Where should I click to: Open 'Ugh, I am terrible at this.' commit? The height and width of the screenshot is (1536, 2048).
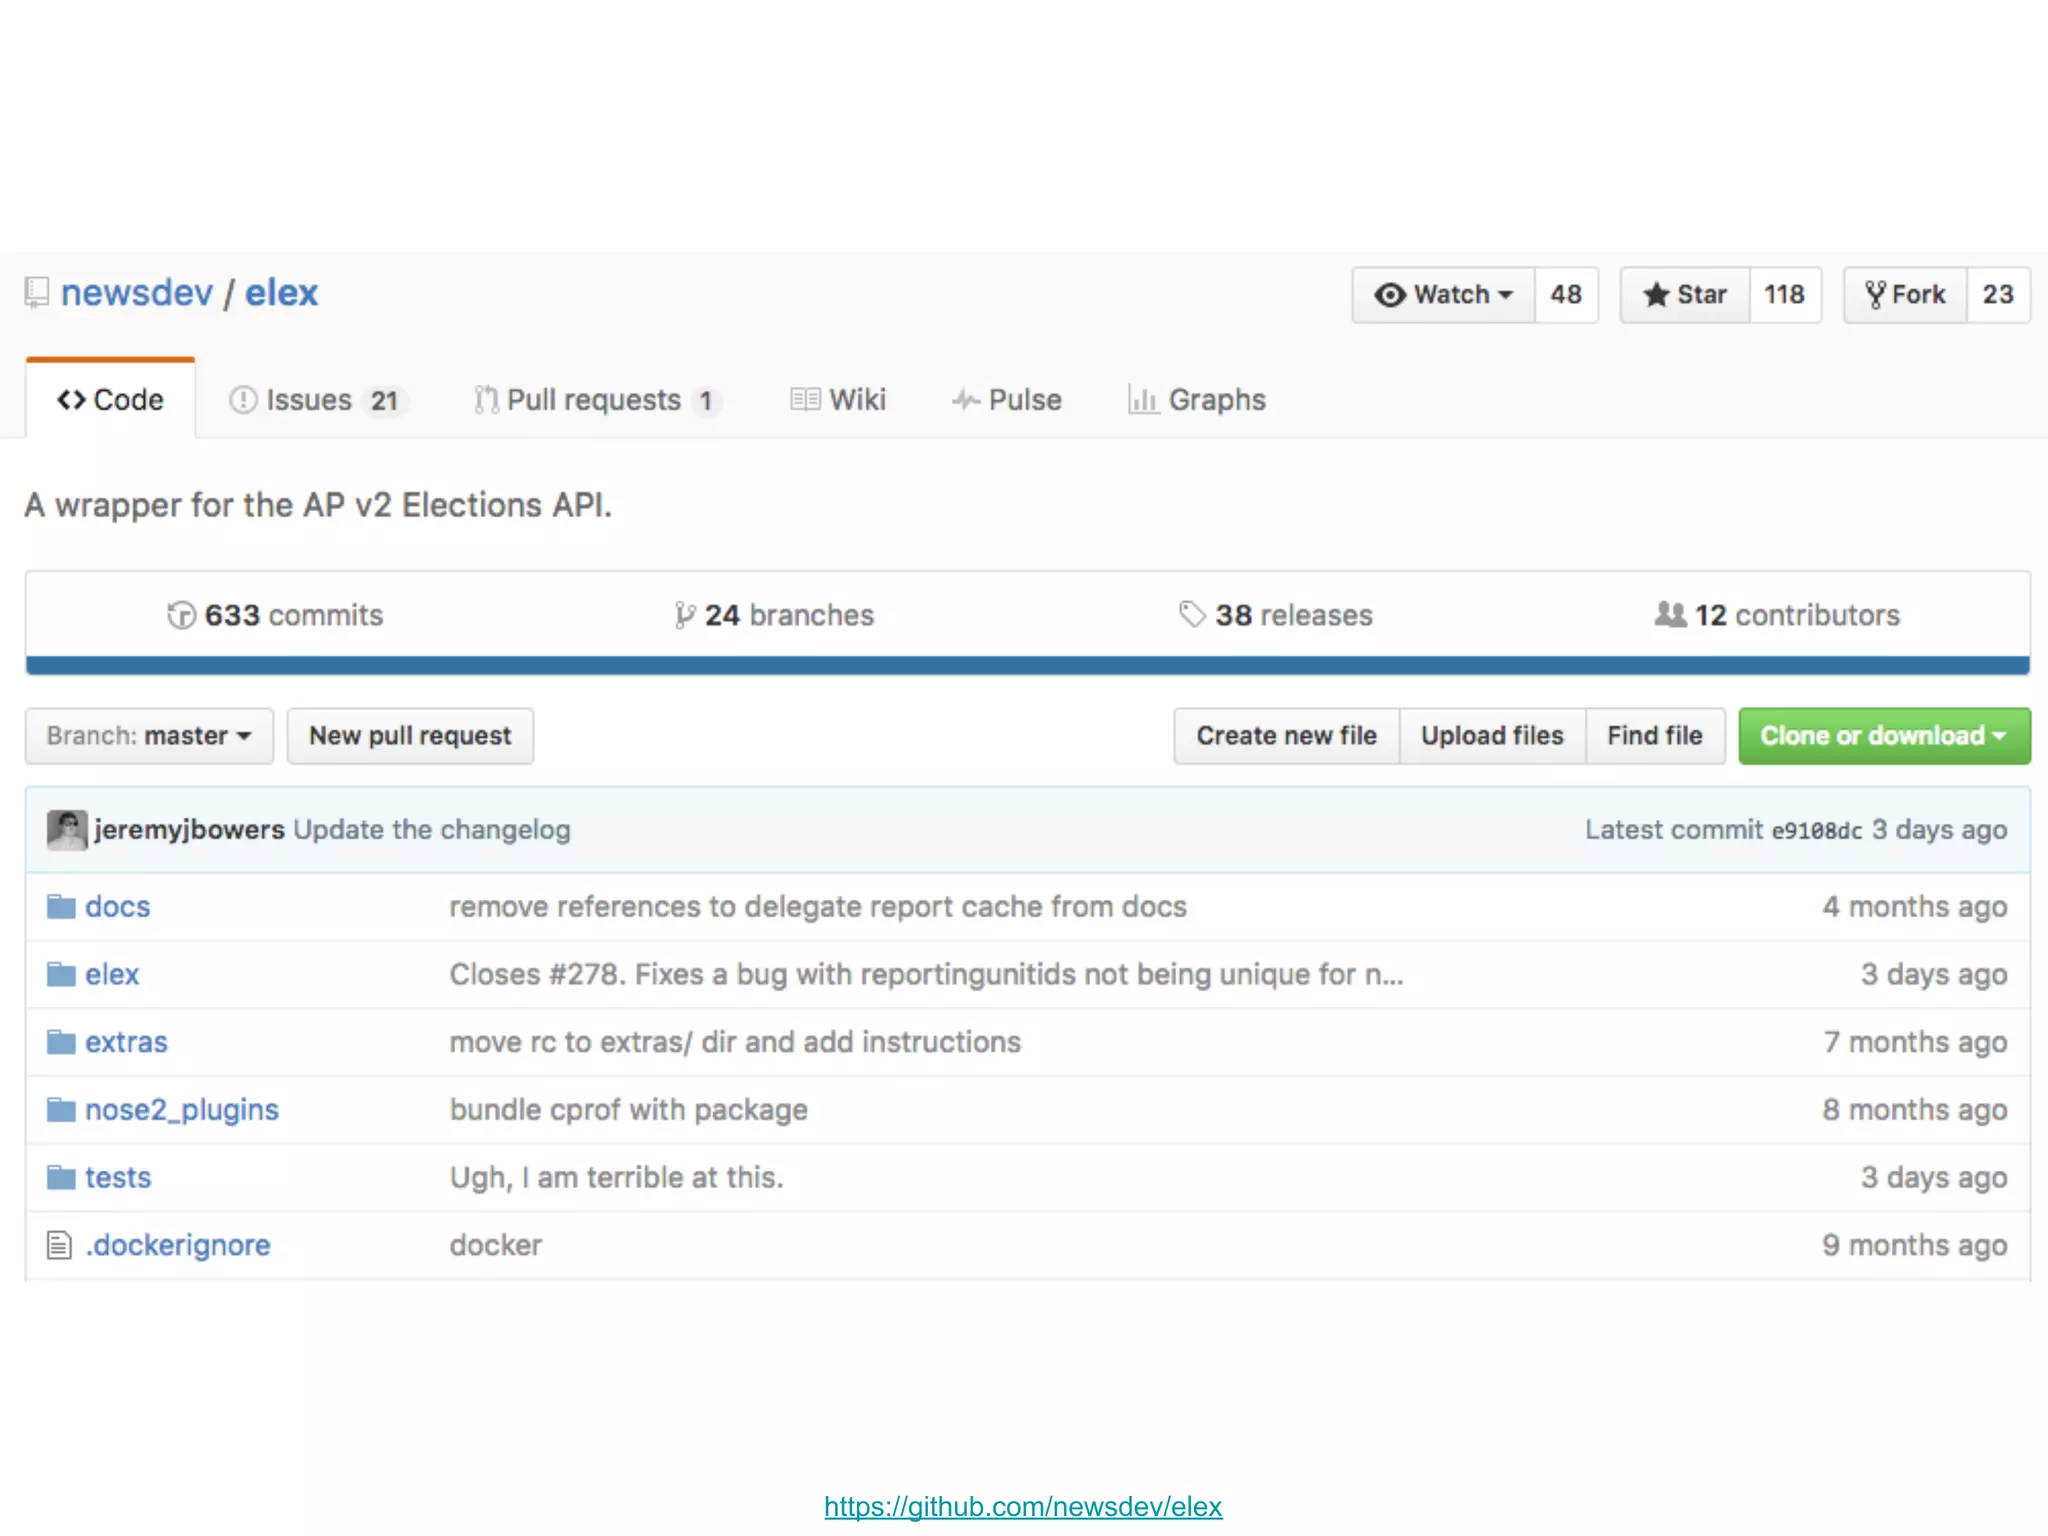click(x=616, y=1178)
